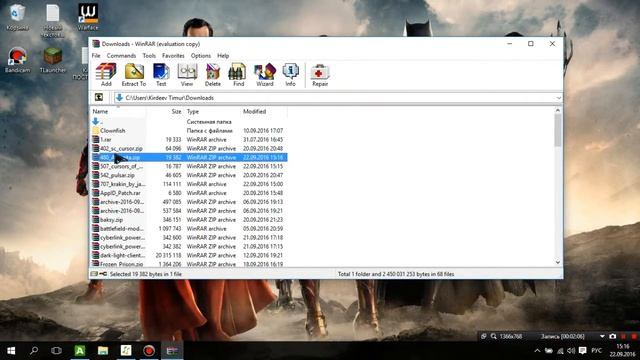Expand the address path dropdown
The image size is (640, 360).
tap(558, 98)
